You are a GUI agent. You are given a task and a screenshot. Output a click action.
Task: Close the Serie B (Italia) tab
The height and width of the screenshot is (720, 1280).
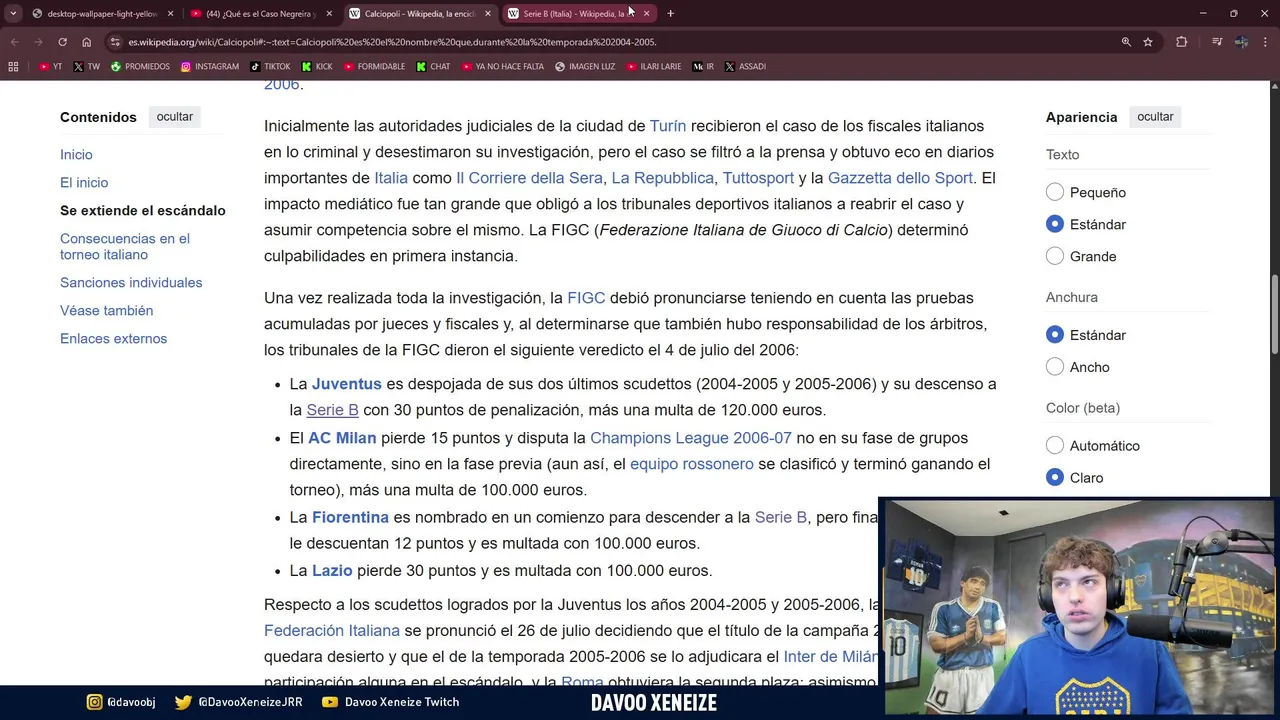point(646,14)
